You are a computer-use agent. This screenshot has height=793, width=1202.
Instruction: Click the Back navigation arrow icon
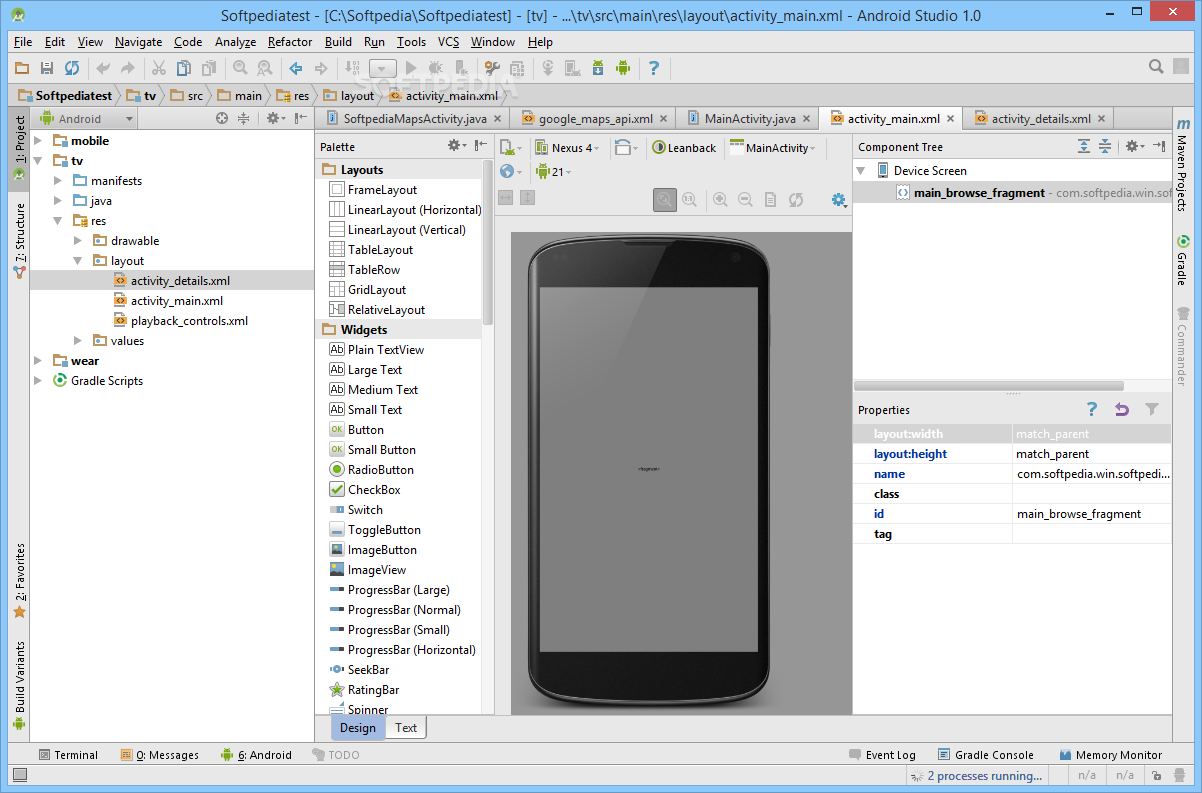[x=296, y=68]
